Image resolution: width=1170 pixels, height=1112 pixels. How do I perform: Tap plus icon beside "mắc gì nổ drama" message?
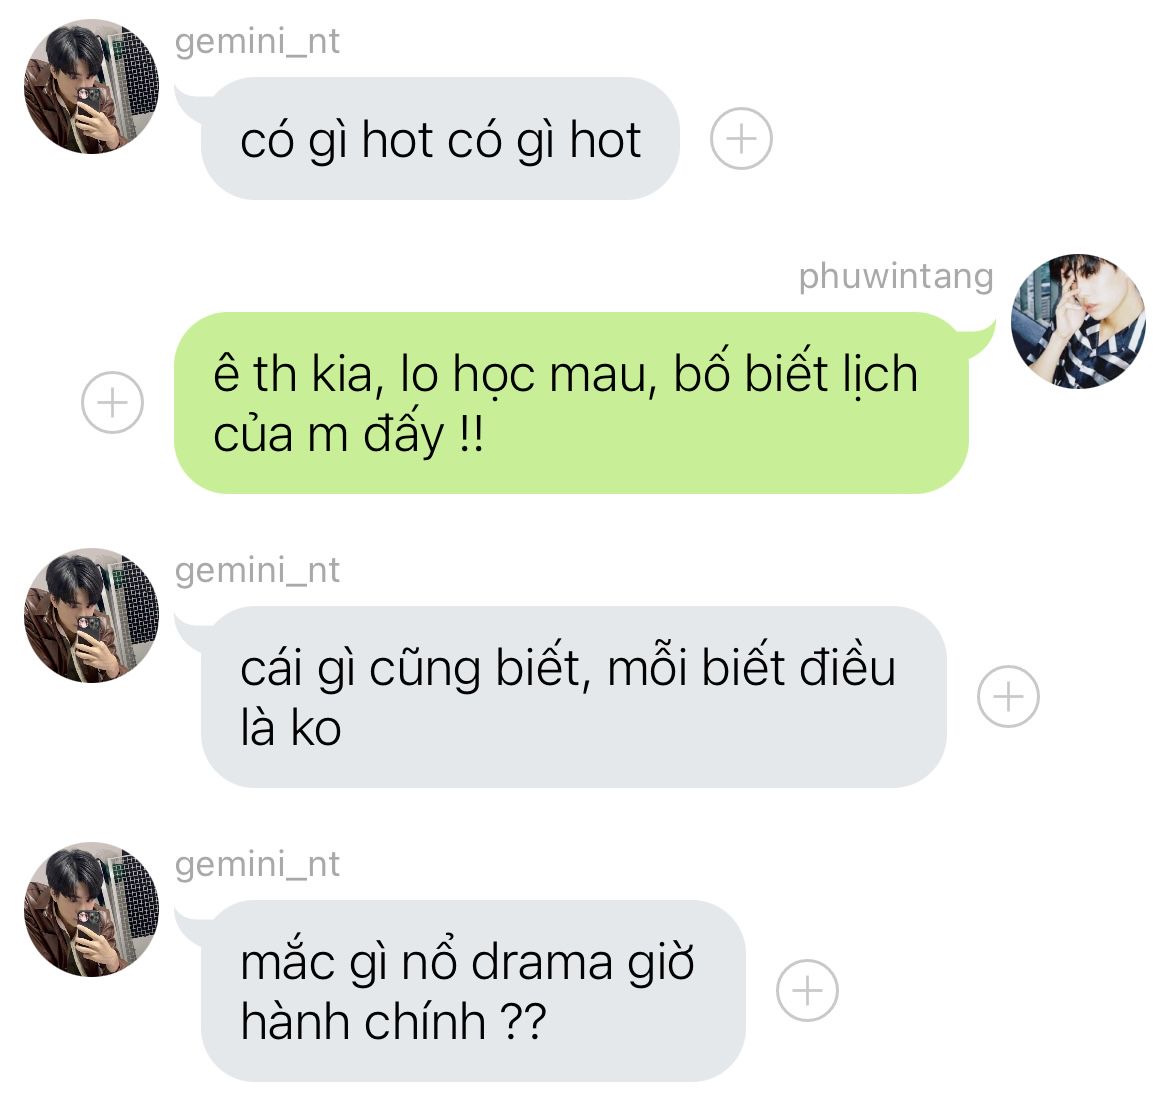(x=807, y=990)
